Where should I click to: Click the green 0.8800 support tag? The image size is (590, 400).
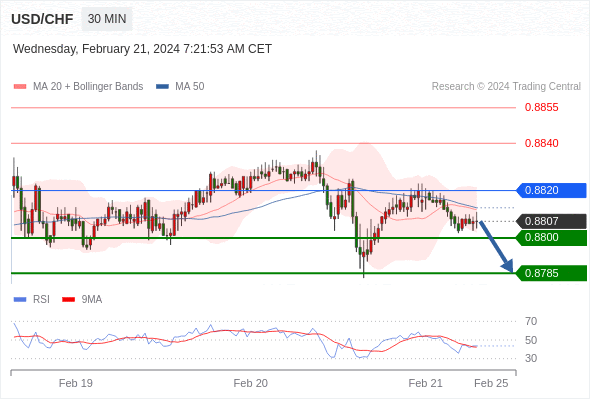(x=551, y=238)
